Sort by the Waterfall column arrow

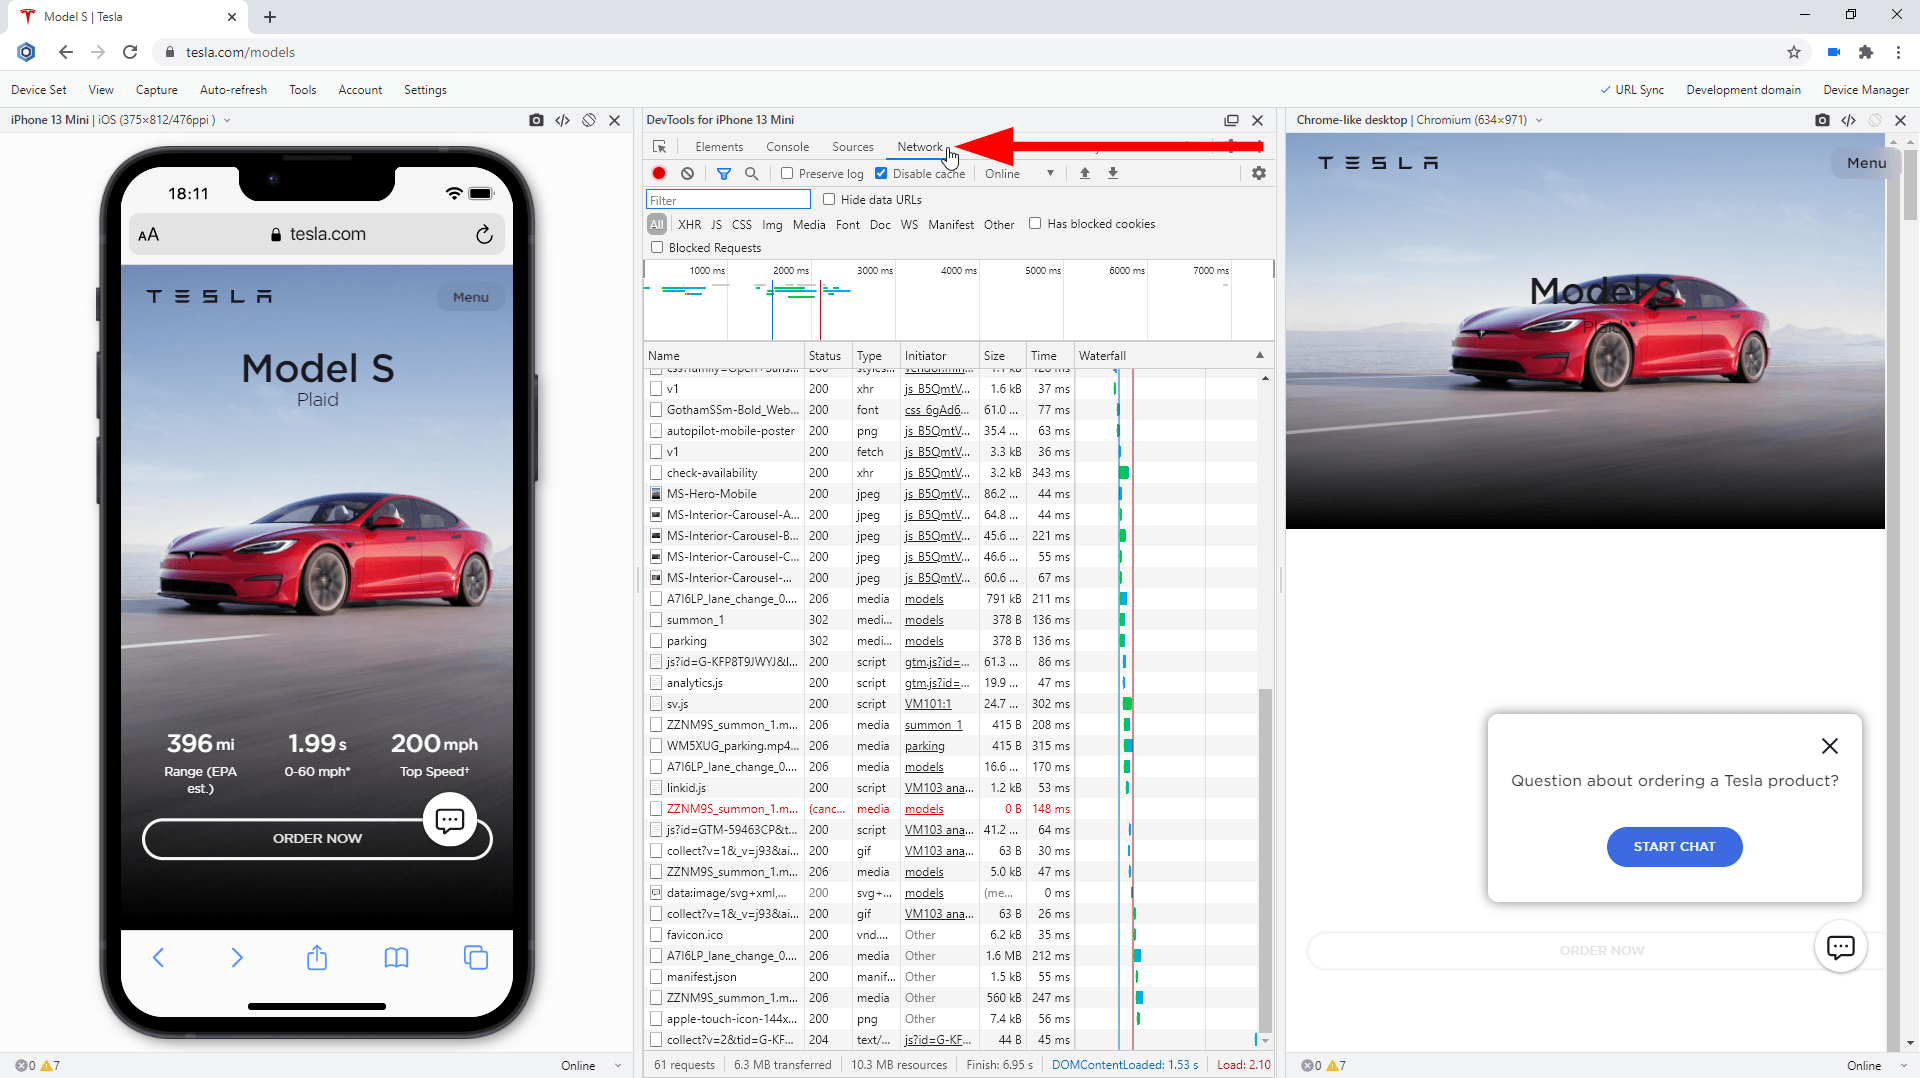click(x=1260, y=355)
